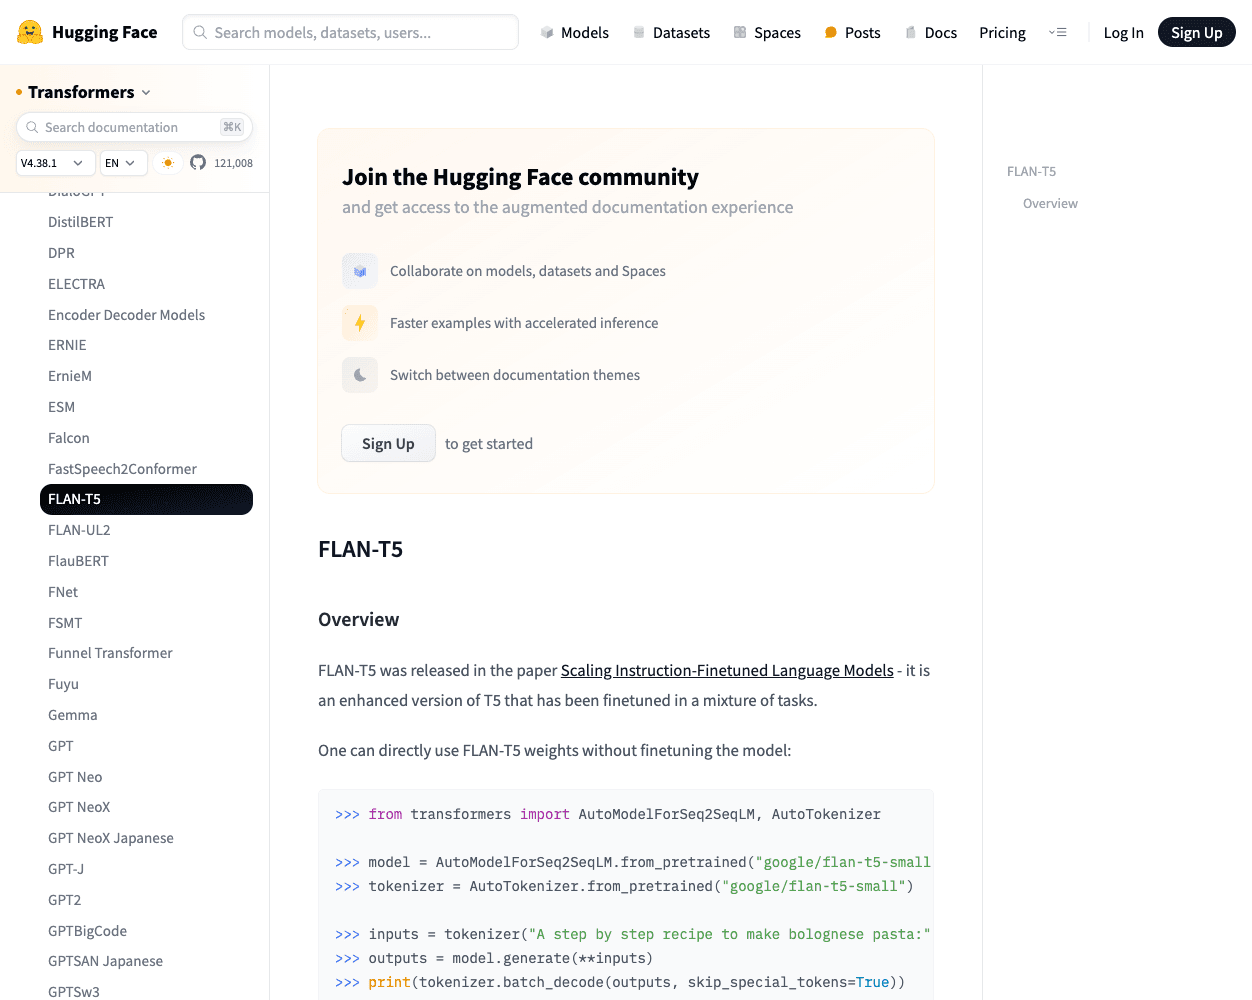
Task: Open Falcon docs in sidebar
Action: 69,438
